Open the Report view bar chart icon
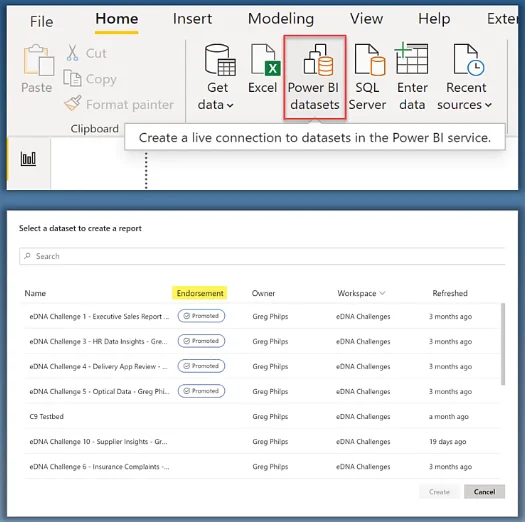This screenshot has width=525, height=522. click(x=28, y=158)
